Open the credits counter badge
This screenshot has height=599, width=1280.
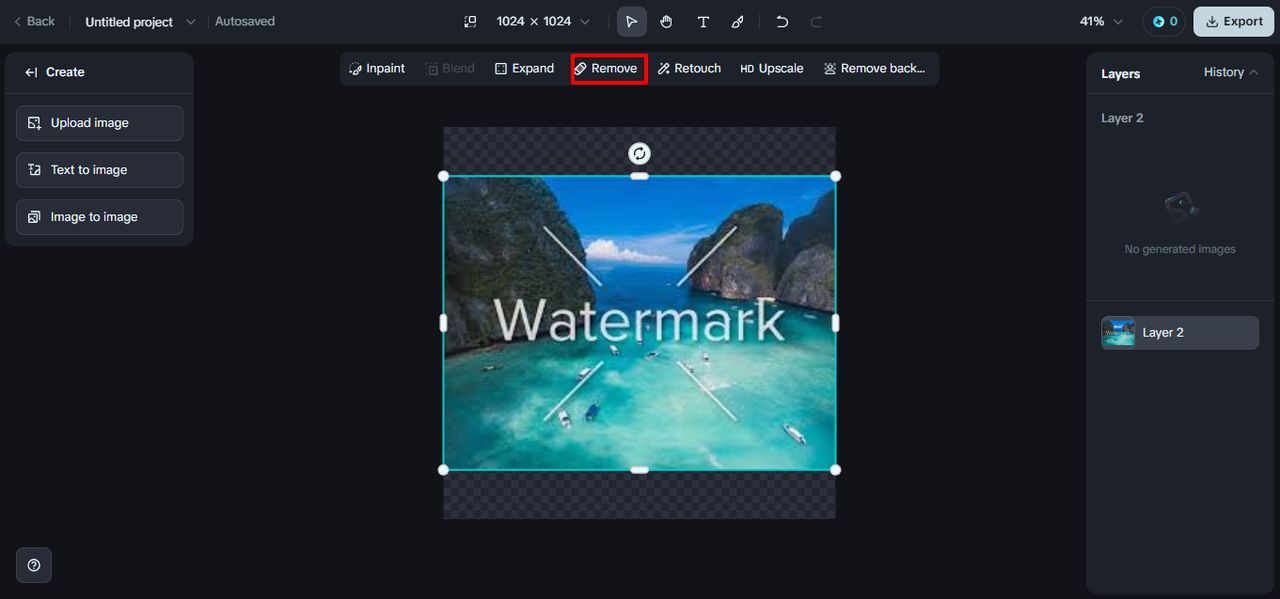(x=1164, y=21)
